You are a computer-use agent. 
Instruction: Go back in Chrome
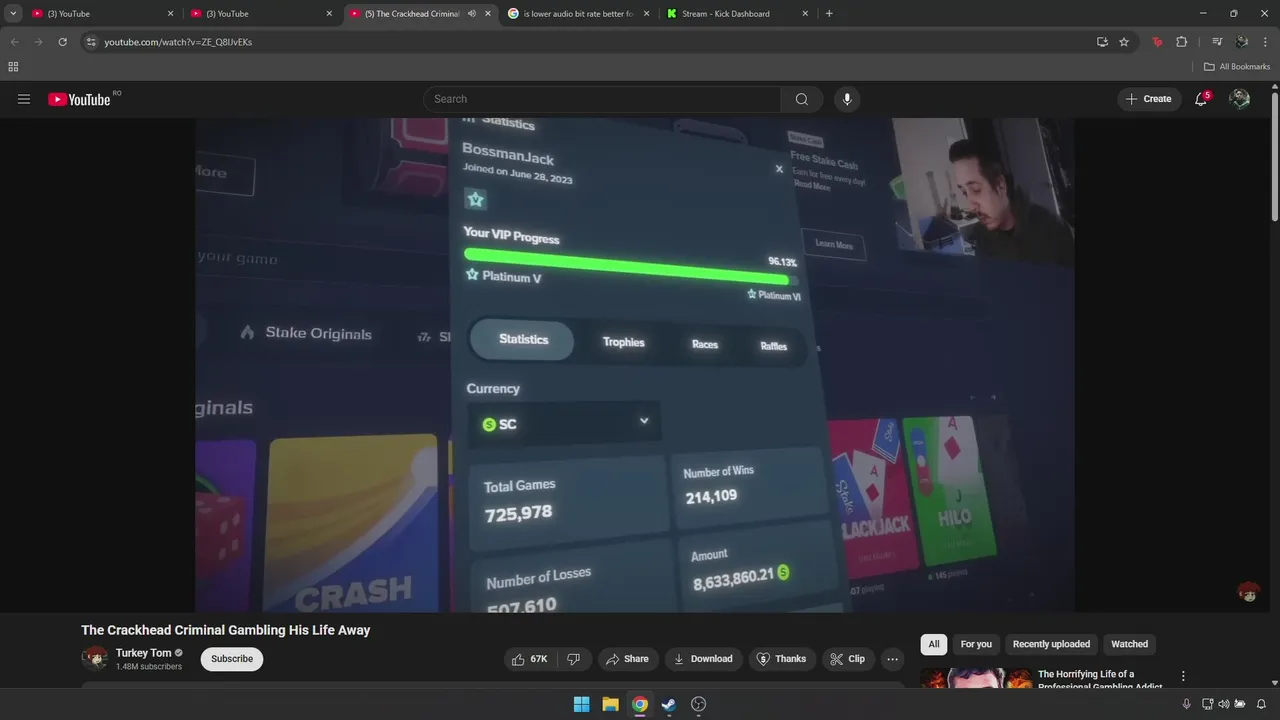14,42
